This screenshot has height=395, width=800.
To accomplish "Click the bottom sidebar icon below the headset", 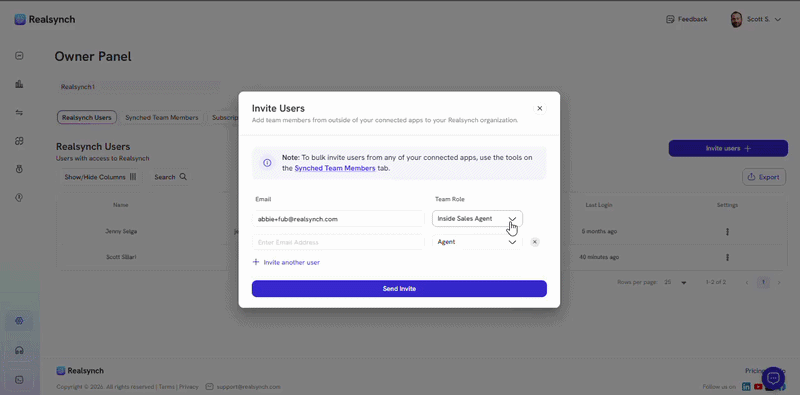I will 19,380.
